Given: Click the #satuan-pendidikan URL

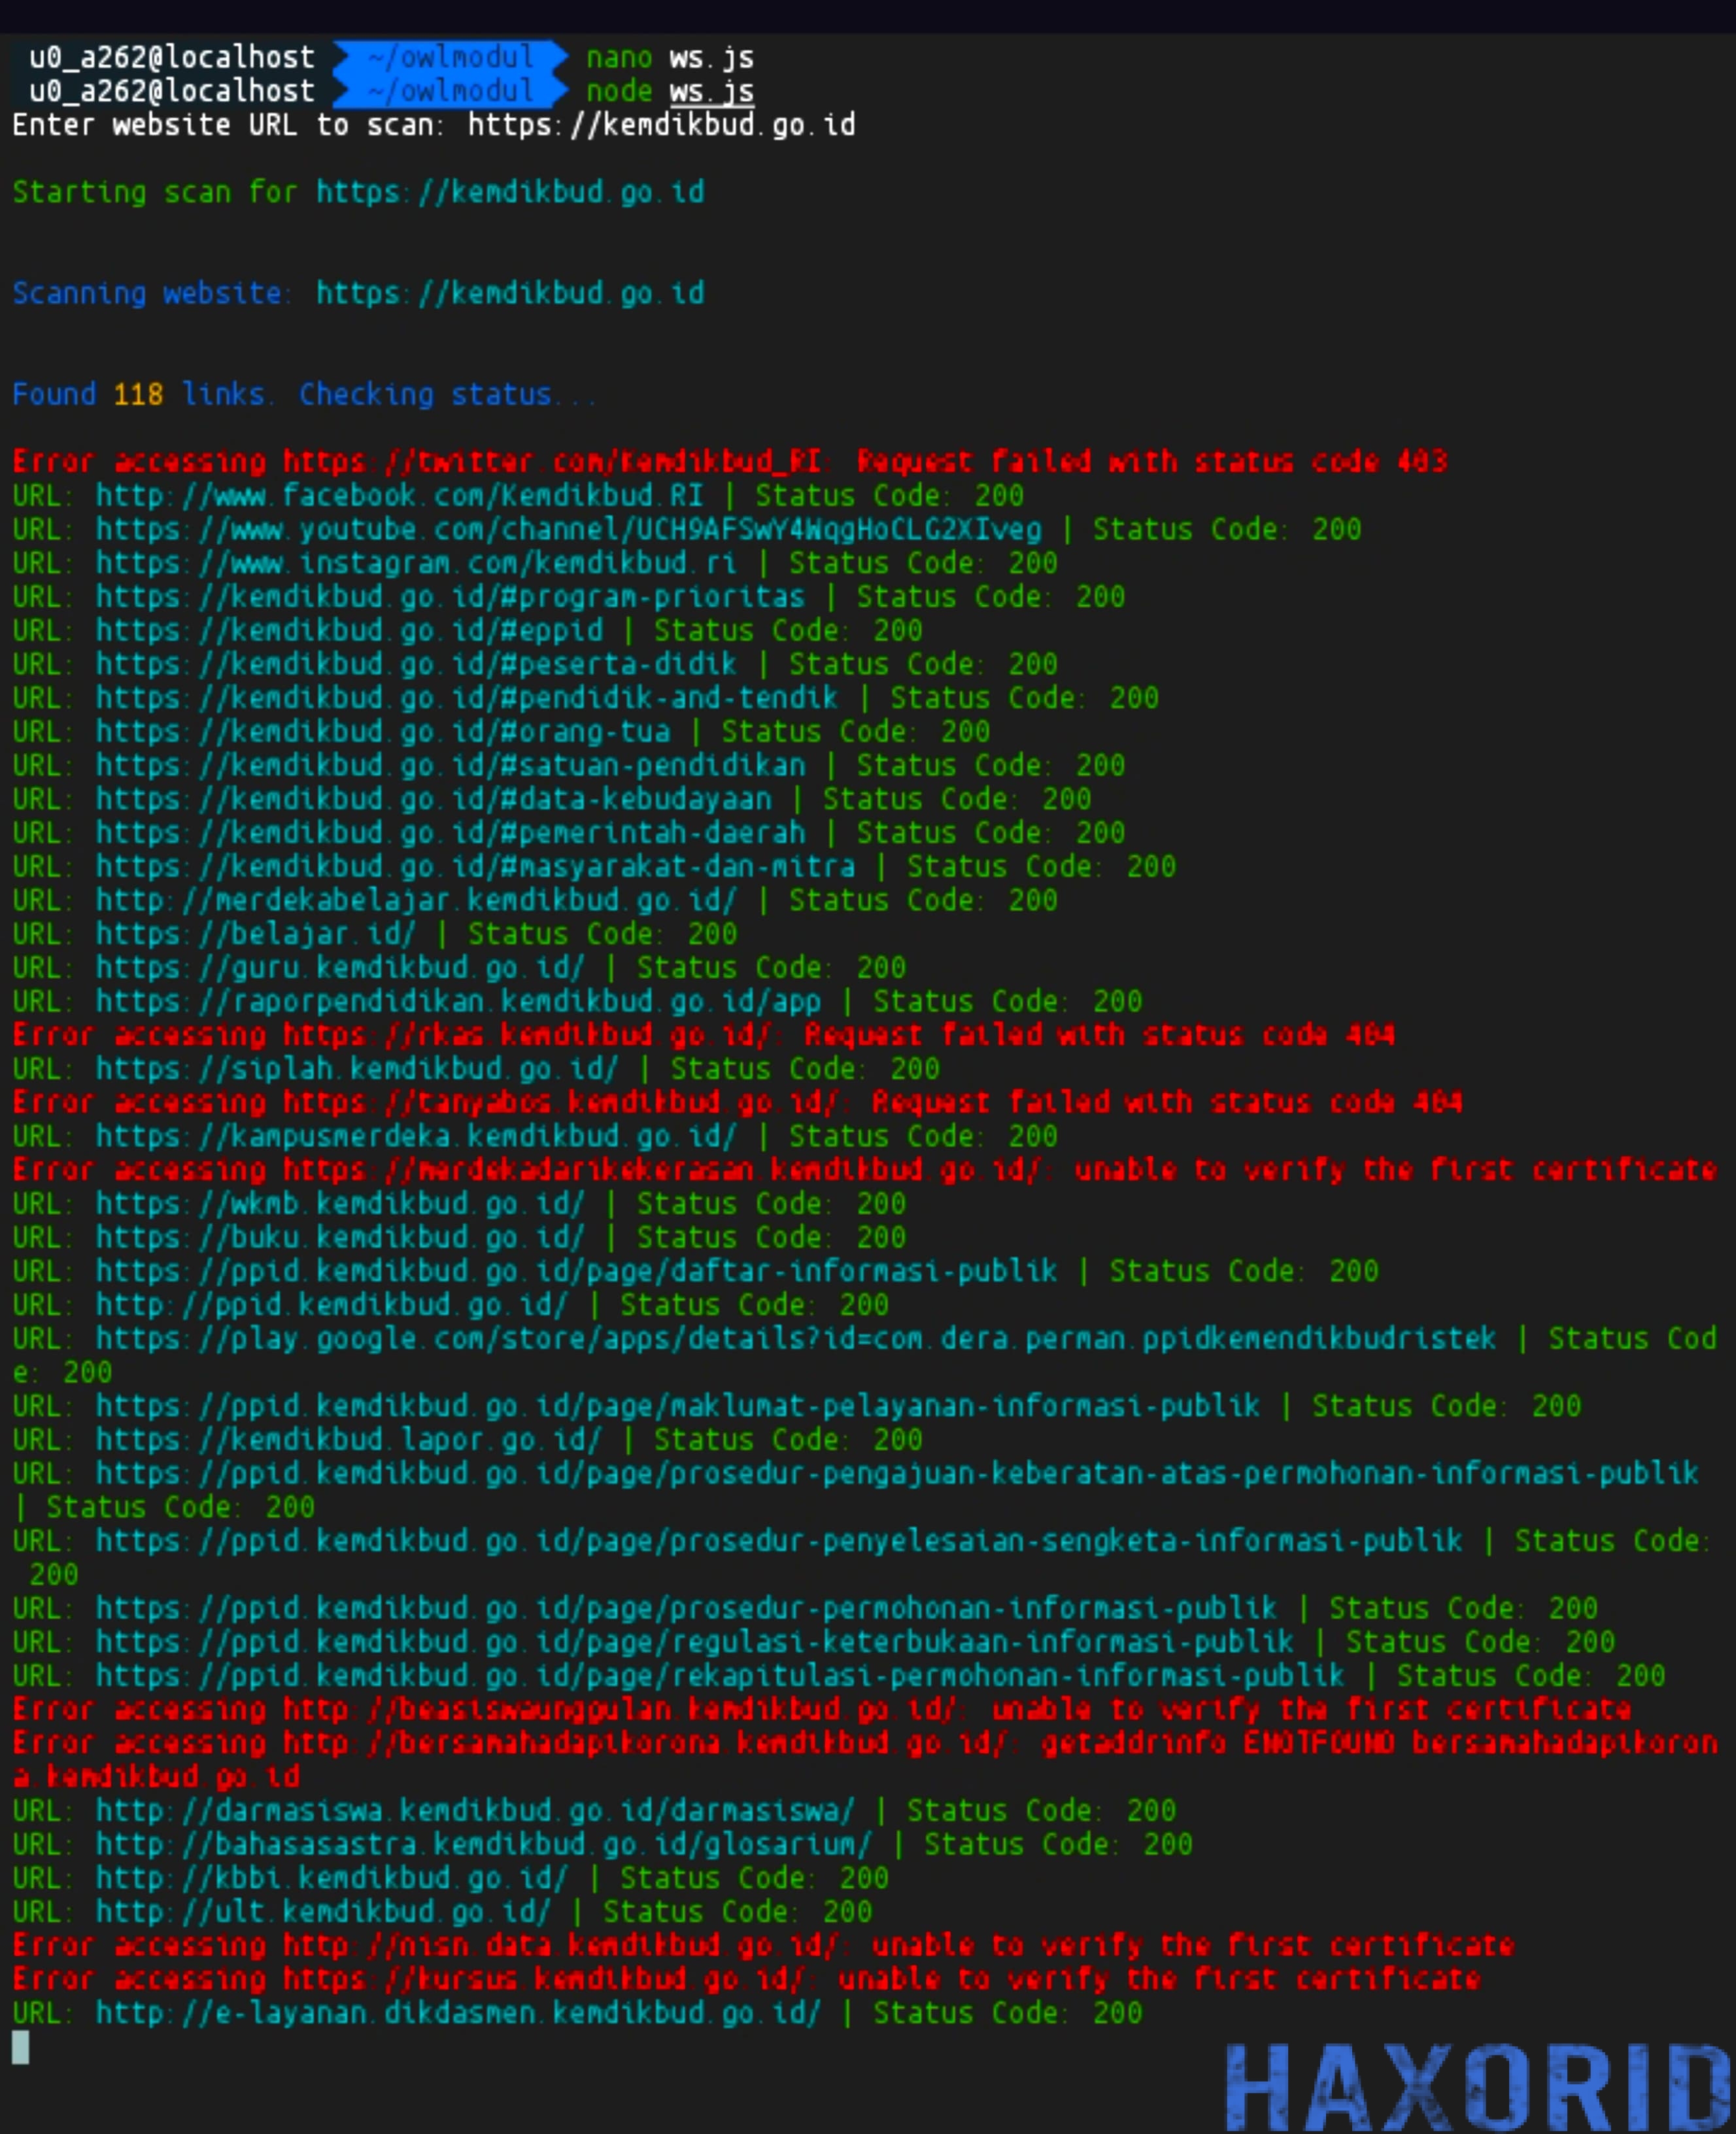Looking at the screenshot, I should (x=450, y=766).
